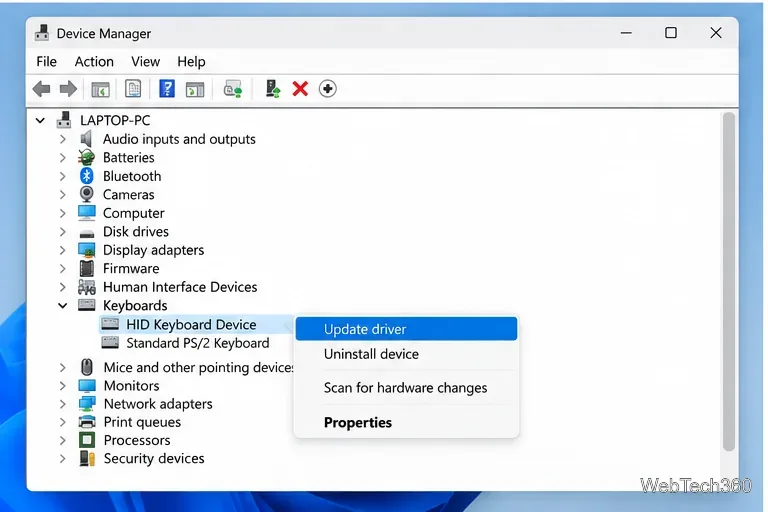
Task: Click the Batteries category icon
Action: [87, 157]
